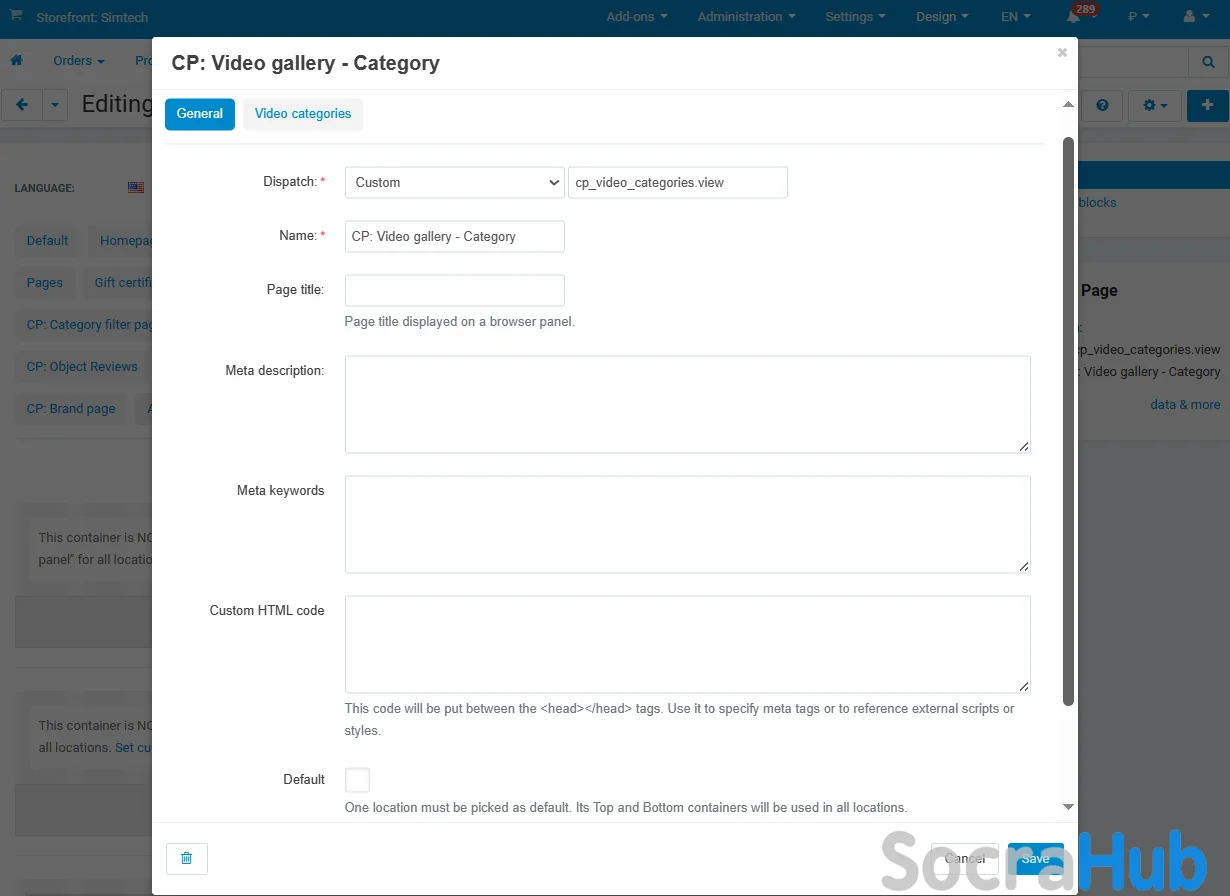Open the notifications bell icon
The width and height of the screenshot is (1230, 896).
coord(1074,17)
